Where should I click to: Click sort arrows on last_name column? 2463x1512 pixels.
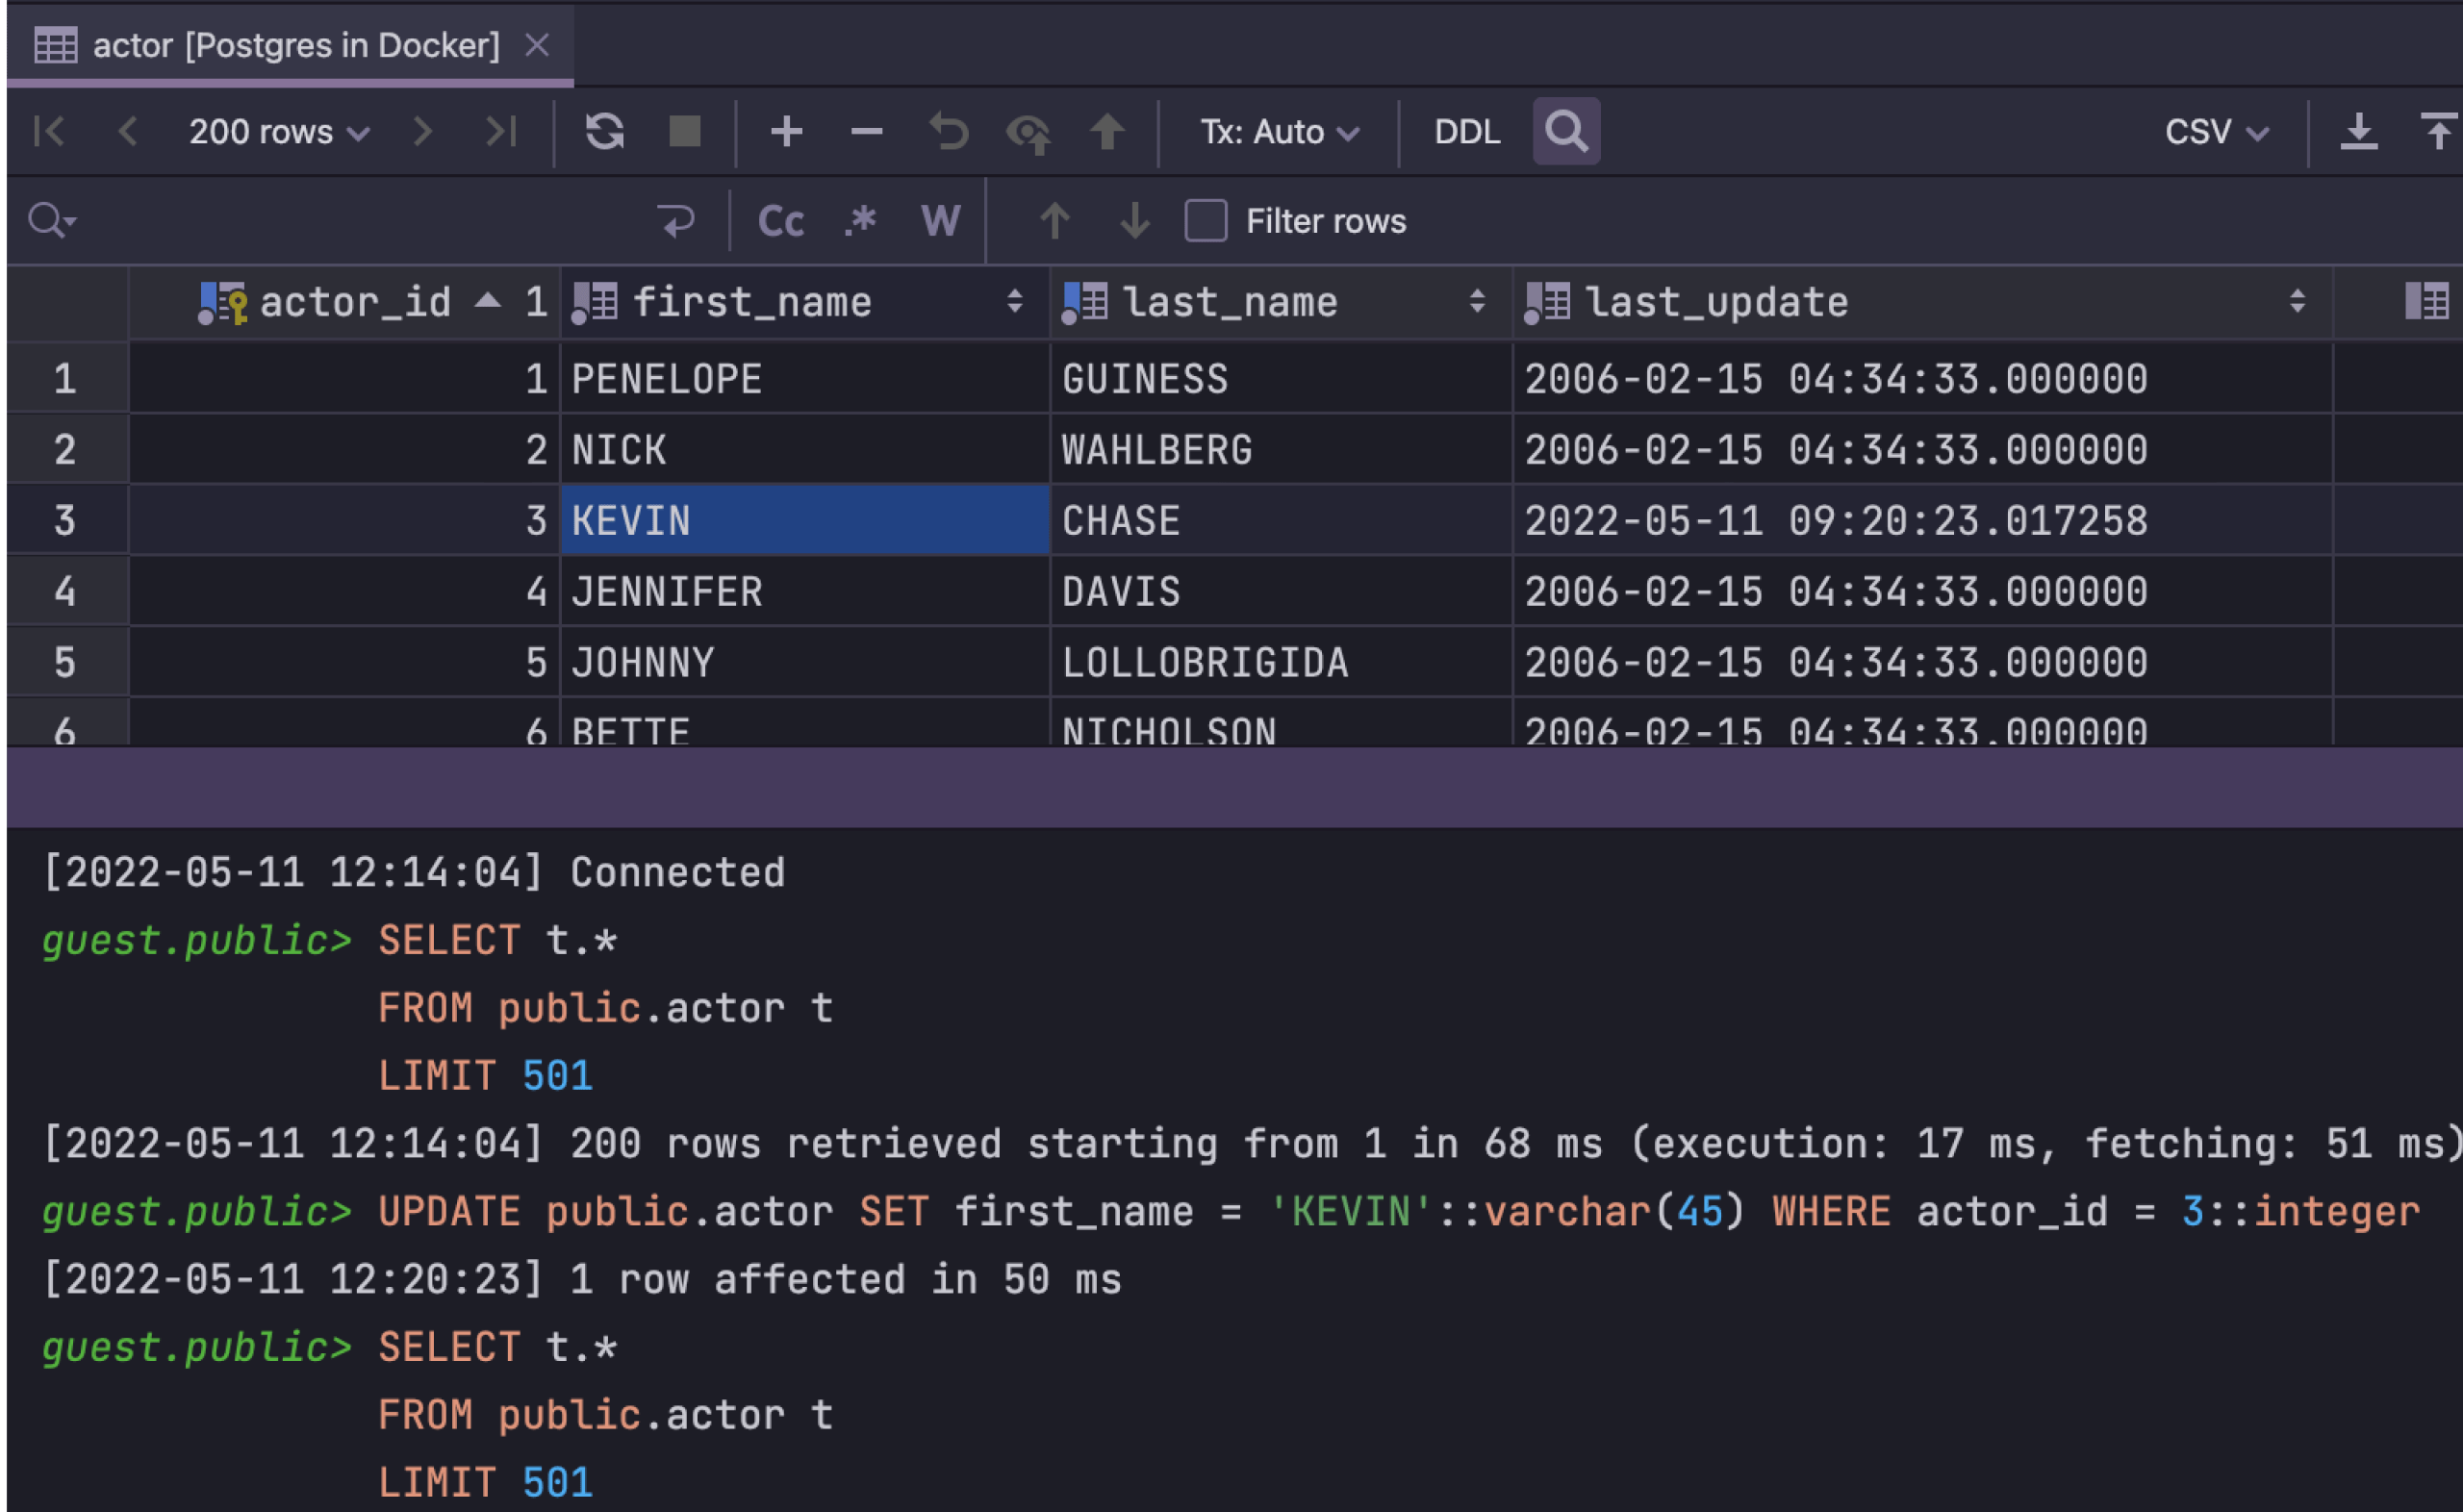(x=1476, y=301)
